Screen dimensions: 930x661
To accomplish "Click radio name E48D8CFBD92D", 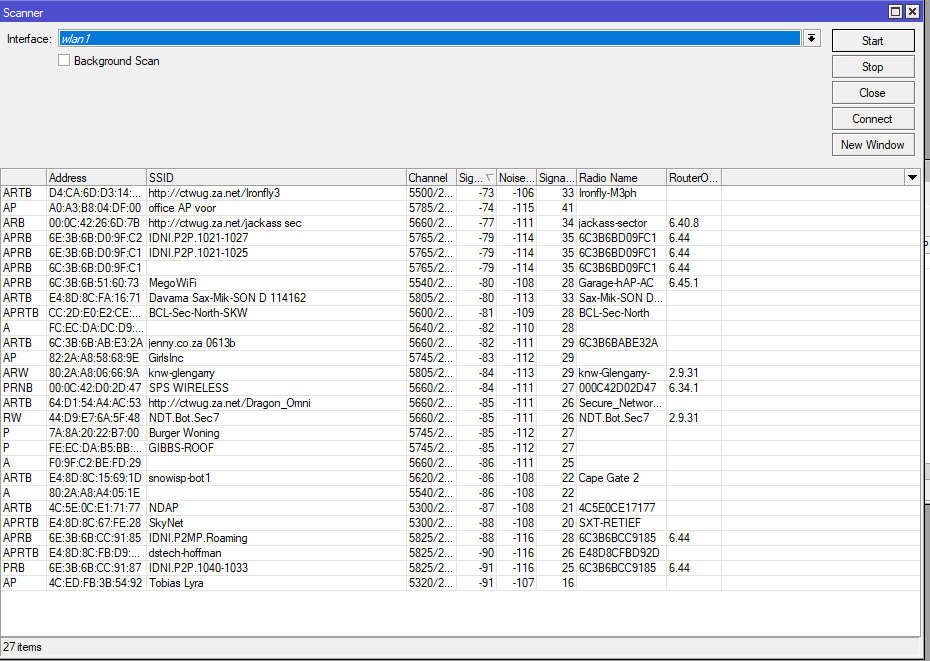I will coord(619,552).
